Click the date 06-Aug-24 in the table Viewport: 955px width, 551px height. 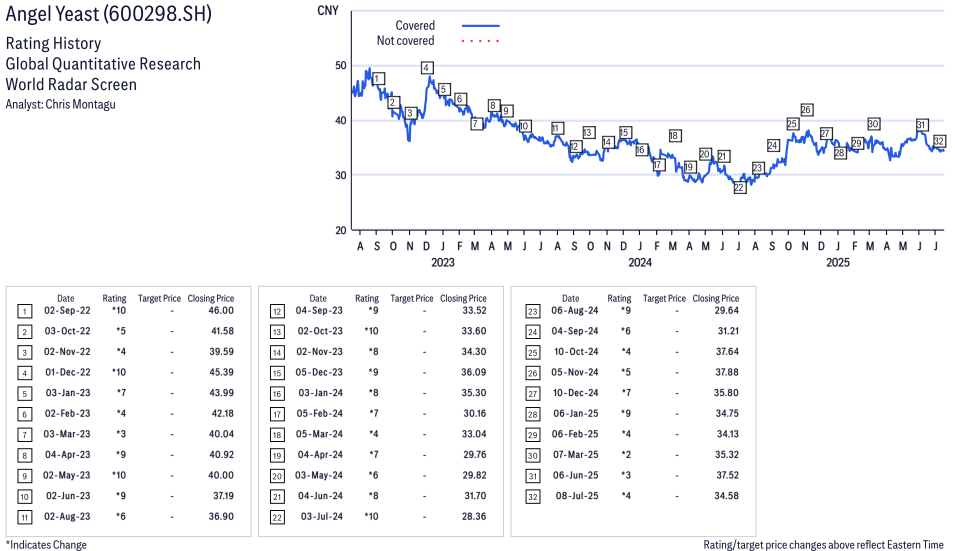click(x=574, y=311)
